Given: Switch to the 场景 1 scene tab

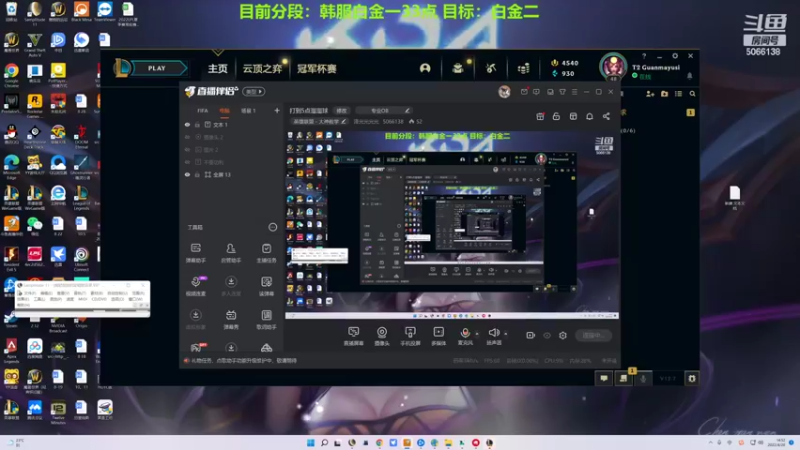Looking at the screenshot, I should (x=248, y=111).
